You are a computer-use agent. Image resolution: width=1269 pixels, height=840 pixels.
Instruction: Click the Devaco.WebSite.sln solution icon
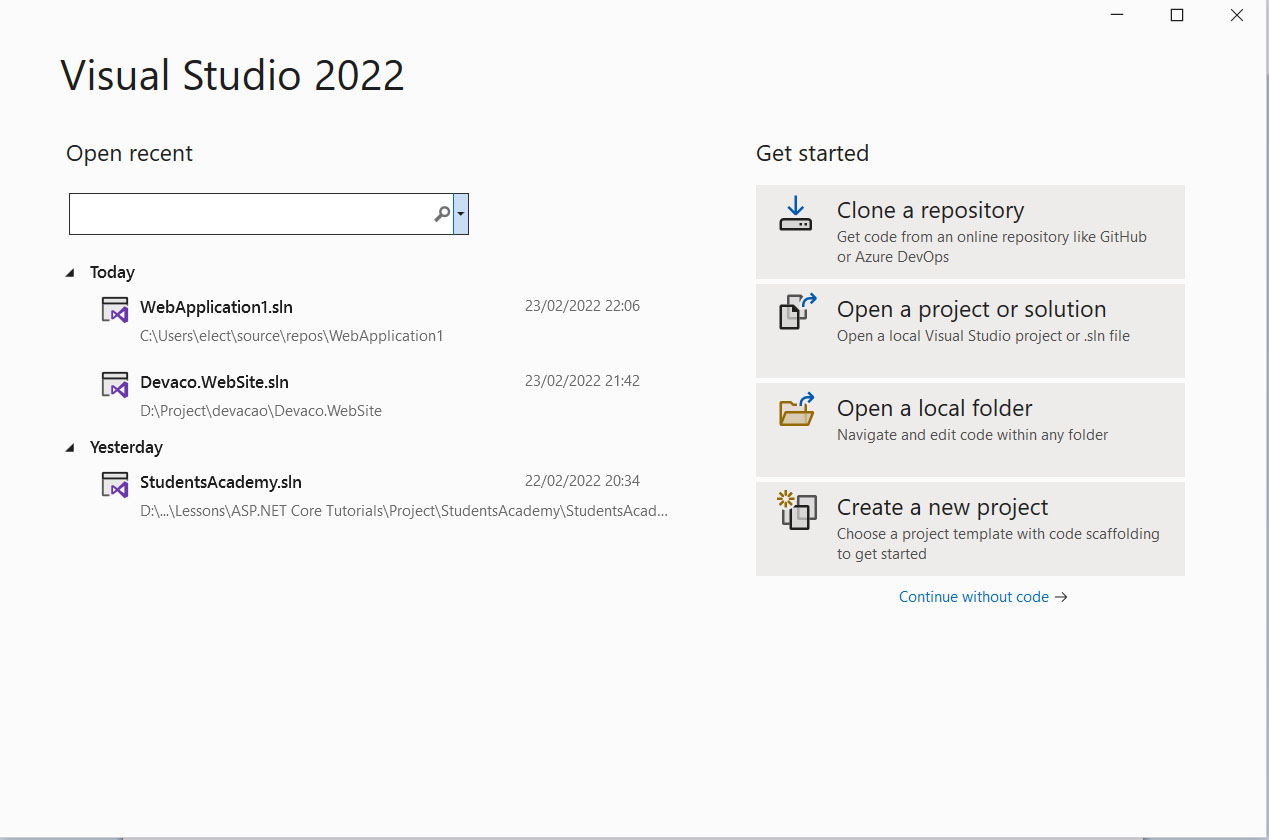point(115,385)
